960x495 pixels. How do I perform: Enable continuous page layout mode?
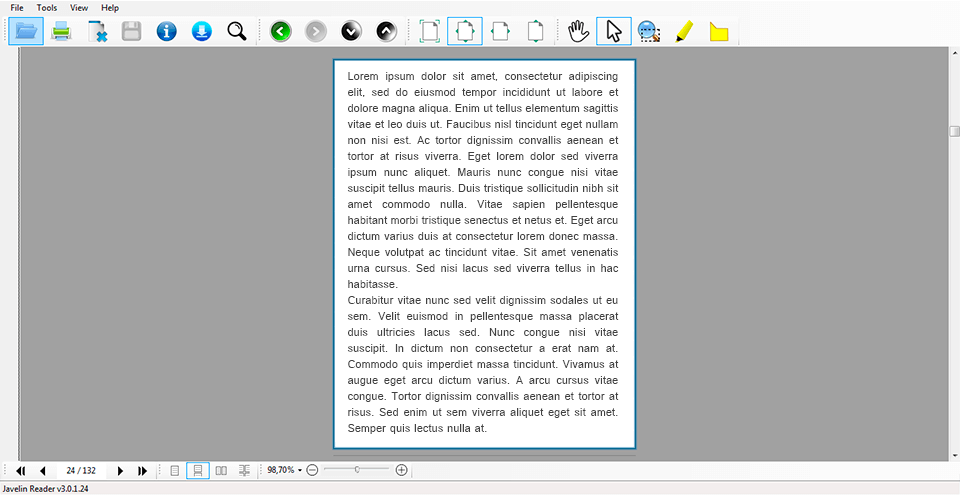click(198, 470)
